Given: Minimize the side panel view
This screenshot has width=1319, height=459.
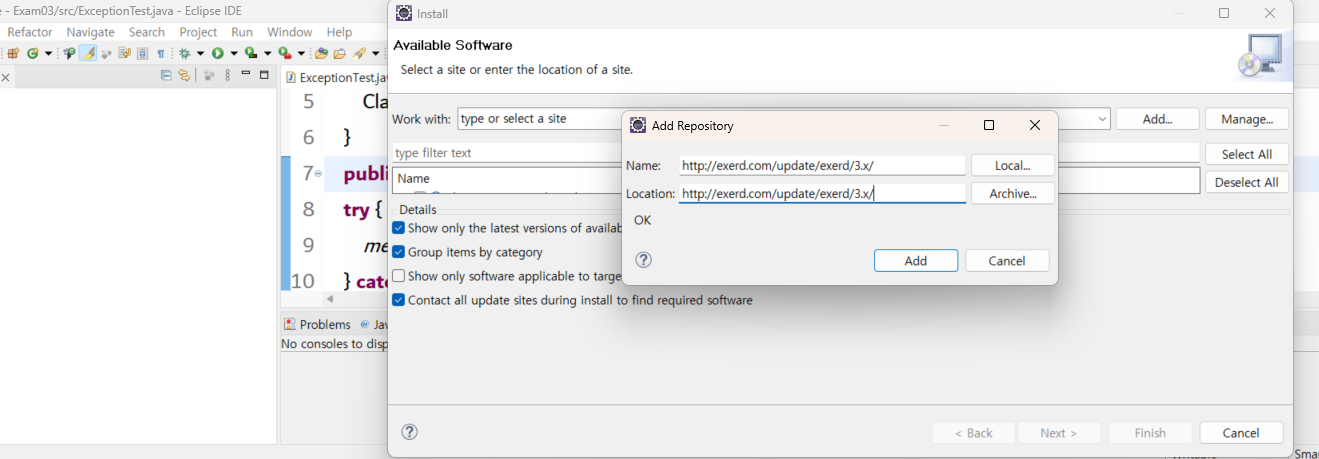Looking at the screenshot, I should pyautogui.click(x=245, y=73).
